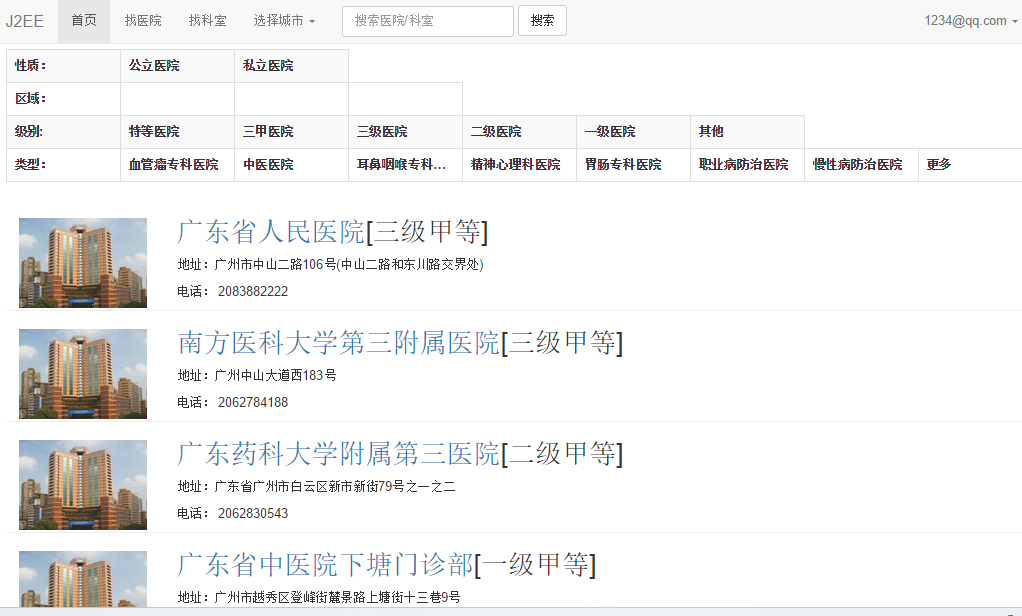Click the address 广州市越秀区登峰街麓景路上塘街十三巷9号
Viewport: 1022px width, 616px height.
coord(337,596)
